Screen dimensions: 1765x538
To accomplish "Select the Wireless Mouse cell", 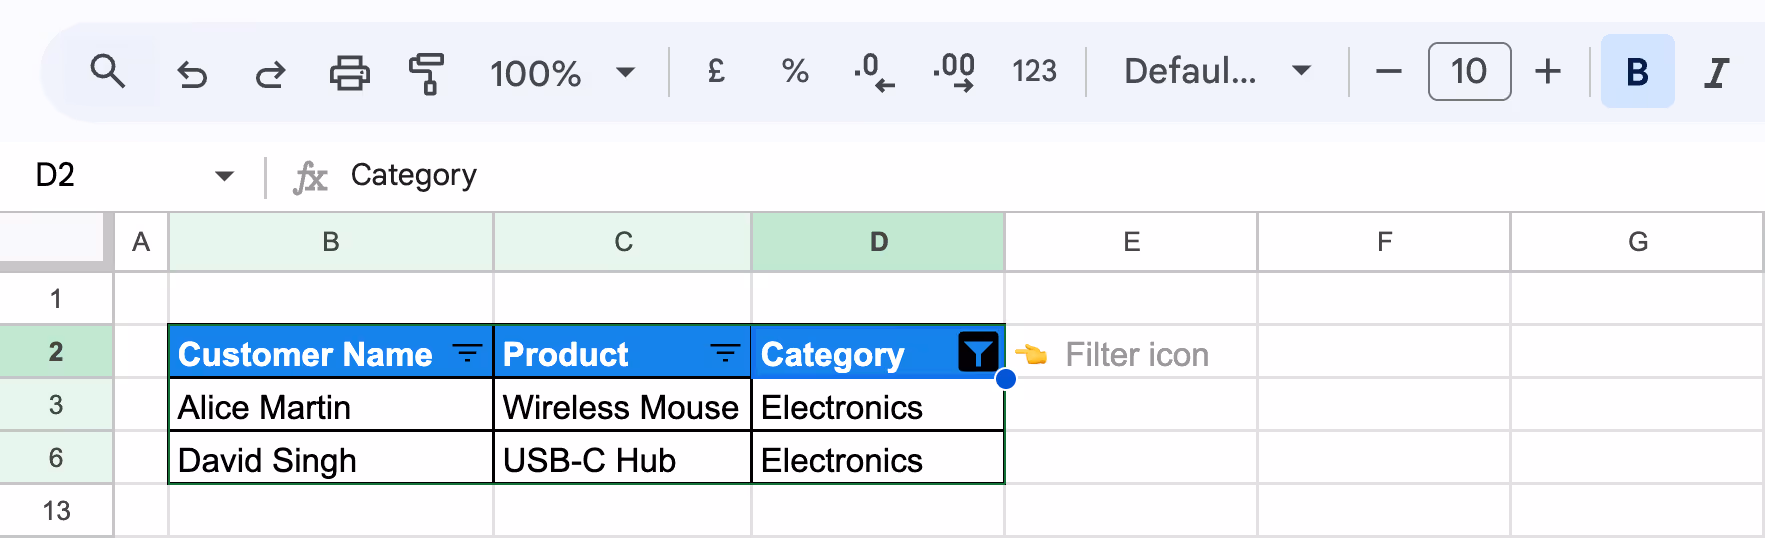I will point(623,405).
